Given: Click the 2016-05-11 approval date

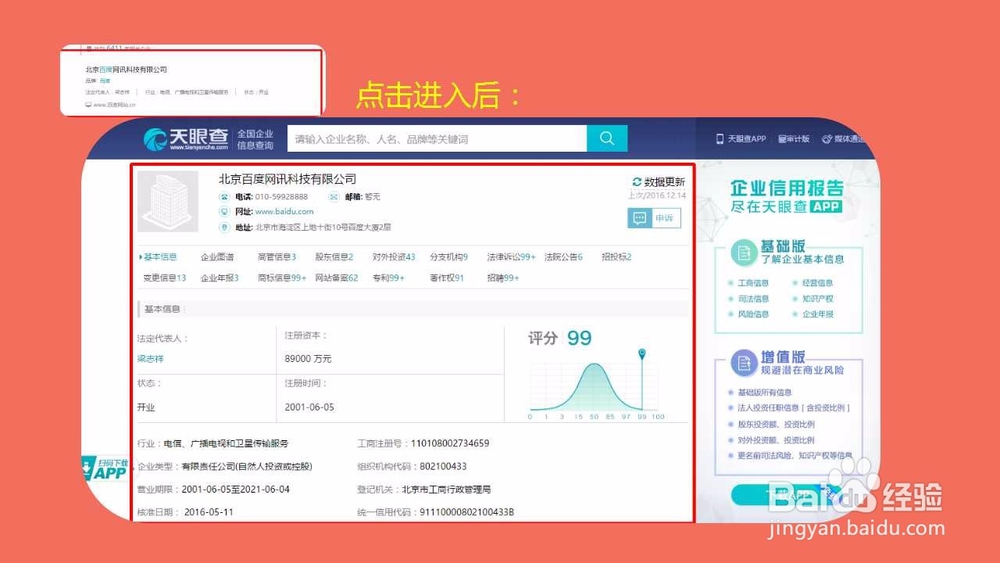Looking at the screenshot, I should pyautogui.click(x=209, y=512).
